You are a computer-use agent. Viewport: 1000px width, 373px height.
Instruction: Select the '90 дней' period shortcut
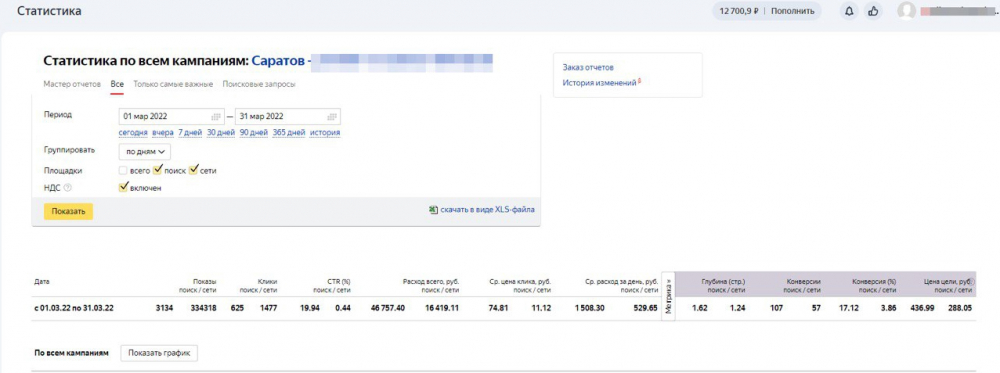point(254,133)
